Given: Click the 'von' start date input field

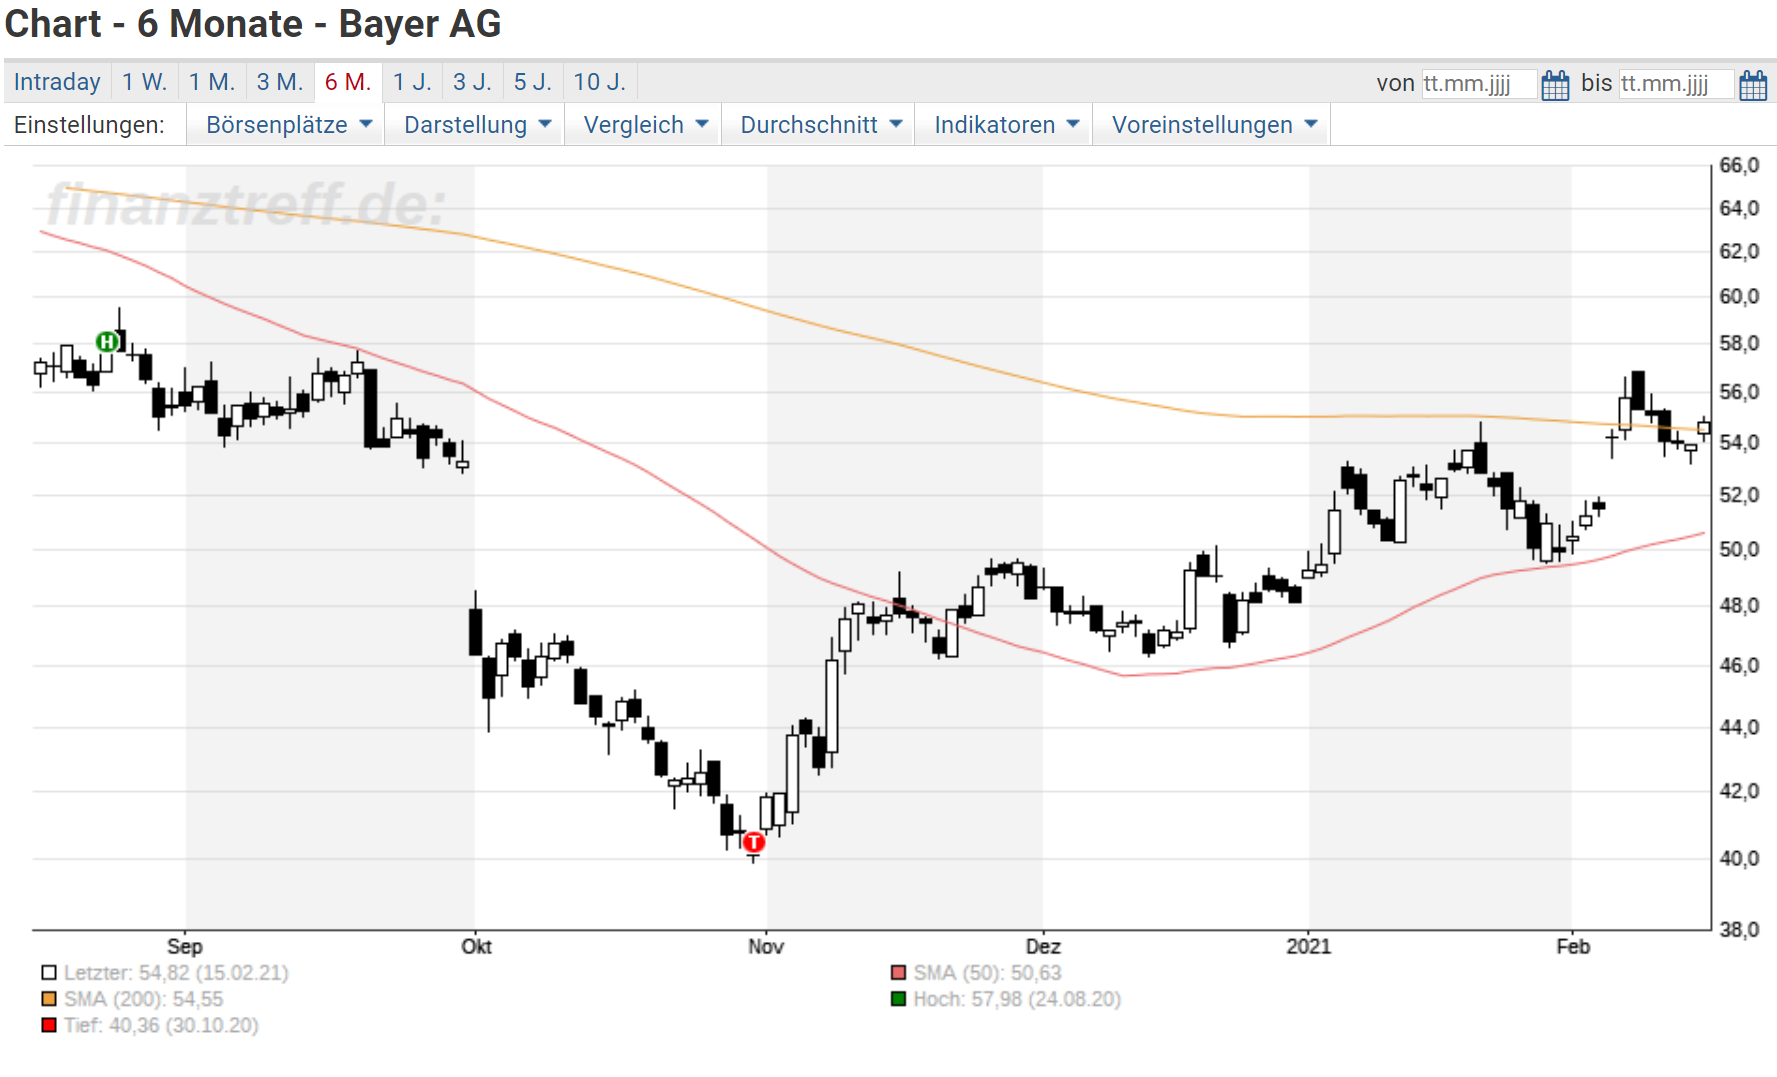Looking at the screenshot, I should point(1478,84).
